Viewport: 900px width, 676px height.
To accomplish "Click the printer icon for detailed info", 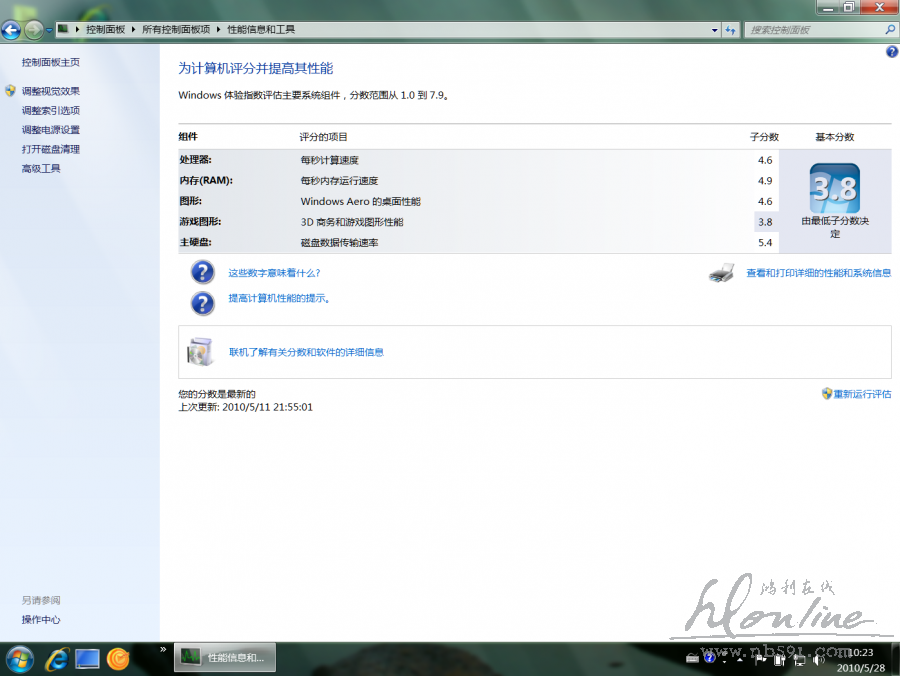I will (722, 272).
